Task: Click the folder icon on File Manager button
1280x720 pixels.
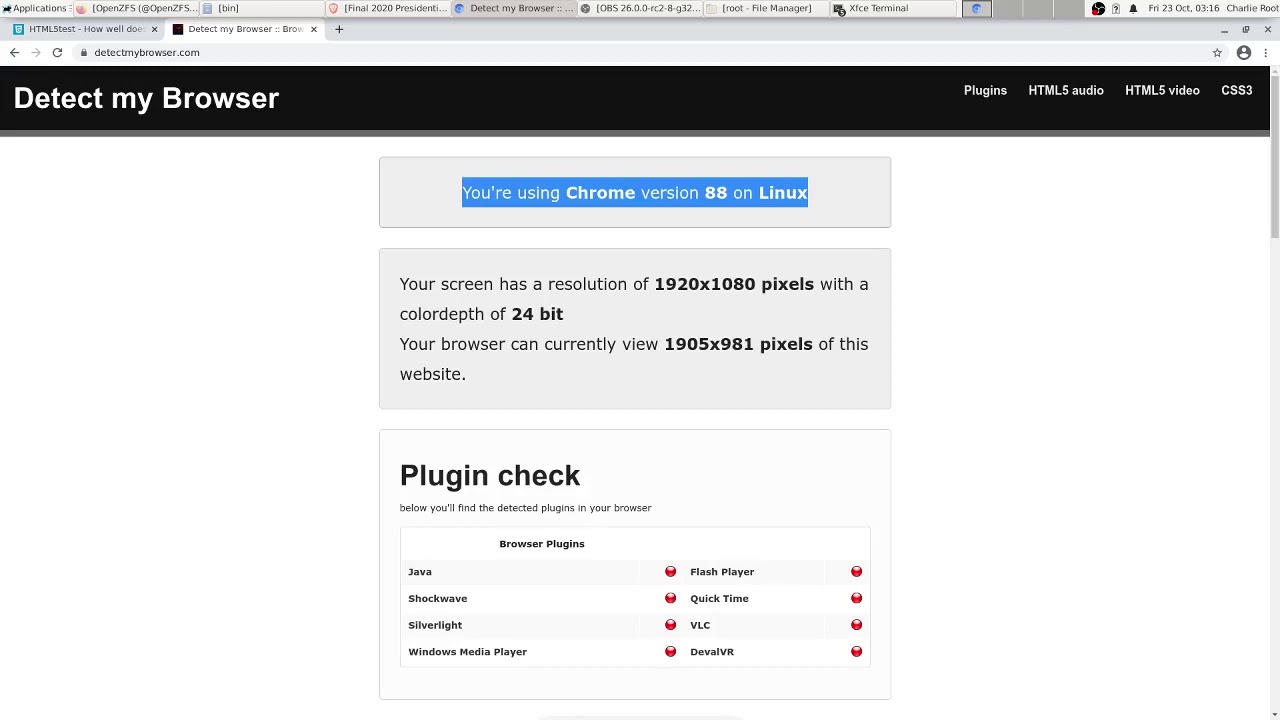Action: 712,8
